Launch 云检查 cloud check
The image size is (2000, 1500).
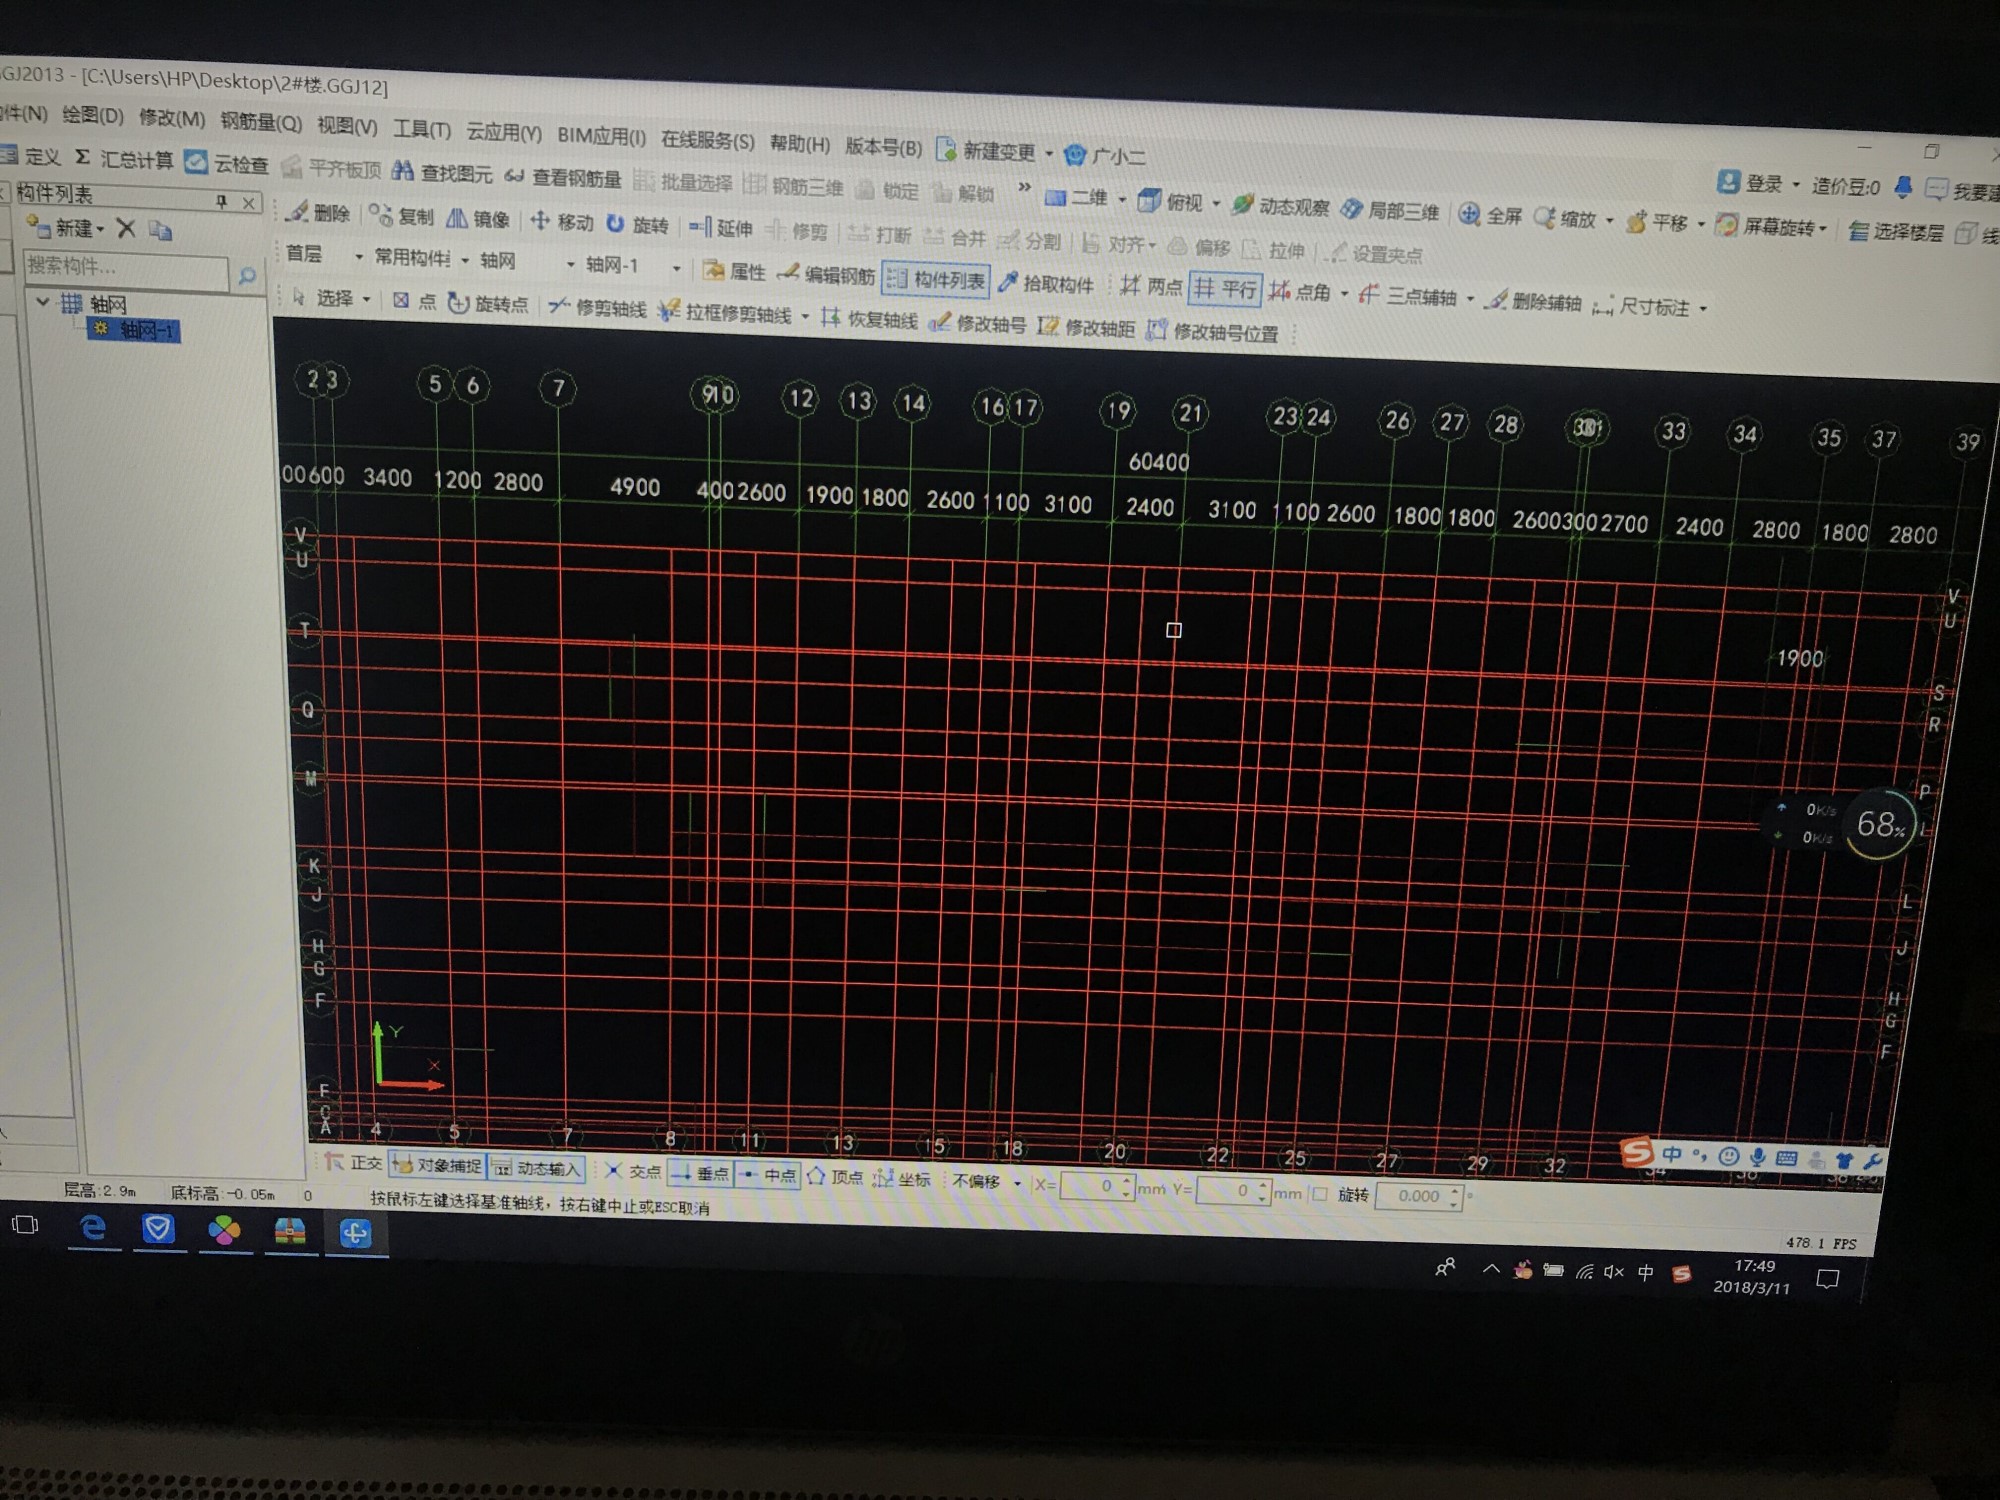(227, 162)
